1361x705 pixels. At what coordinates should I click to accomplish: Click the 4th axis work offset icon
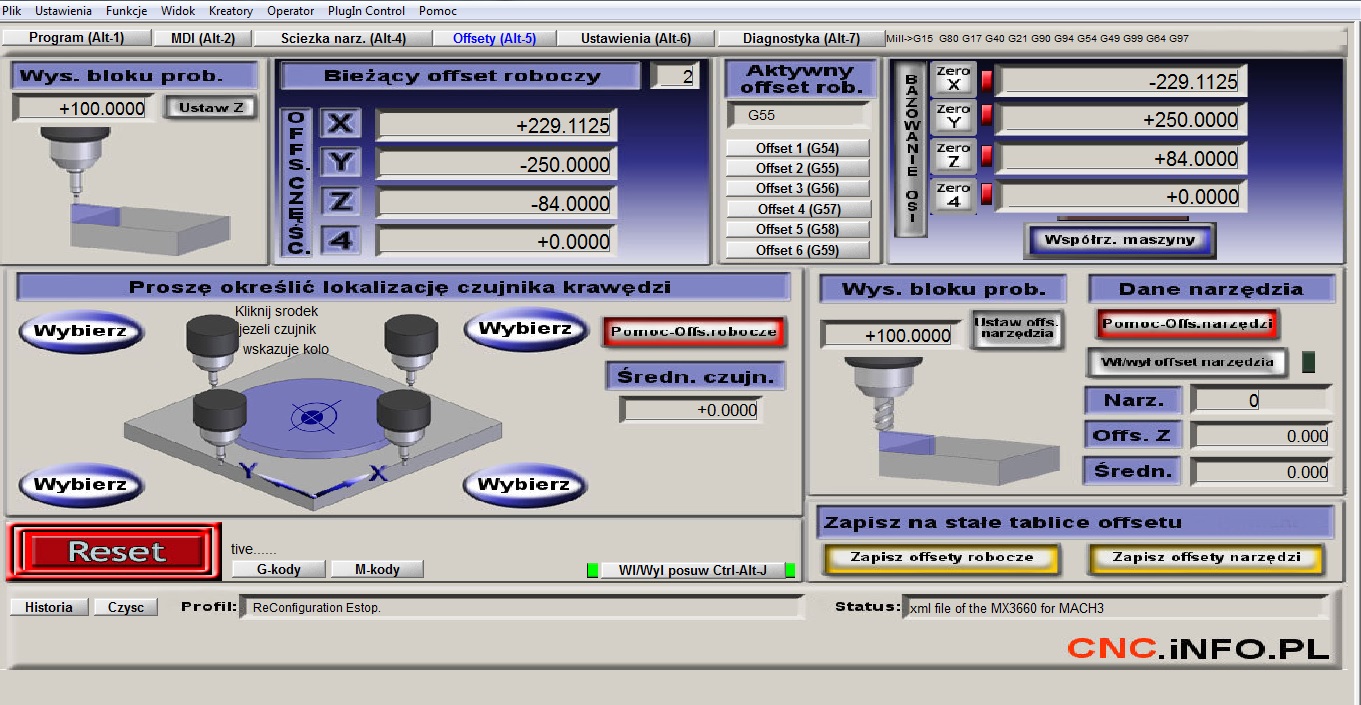click(x=341, y=240)
